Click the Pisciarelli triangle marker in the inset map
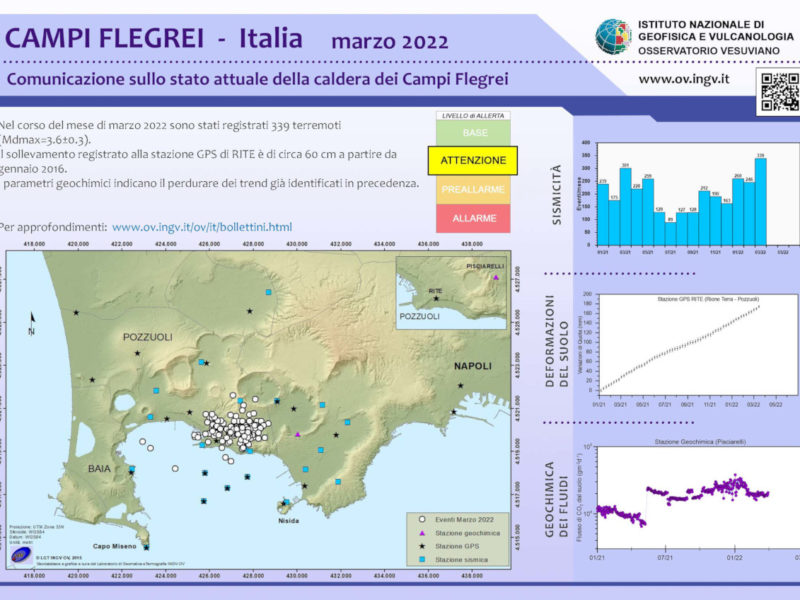Screen dimensions: 800x600 coord(495,278)
